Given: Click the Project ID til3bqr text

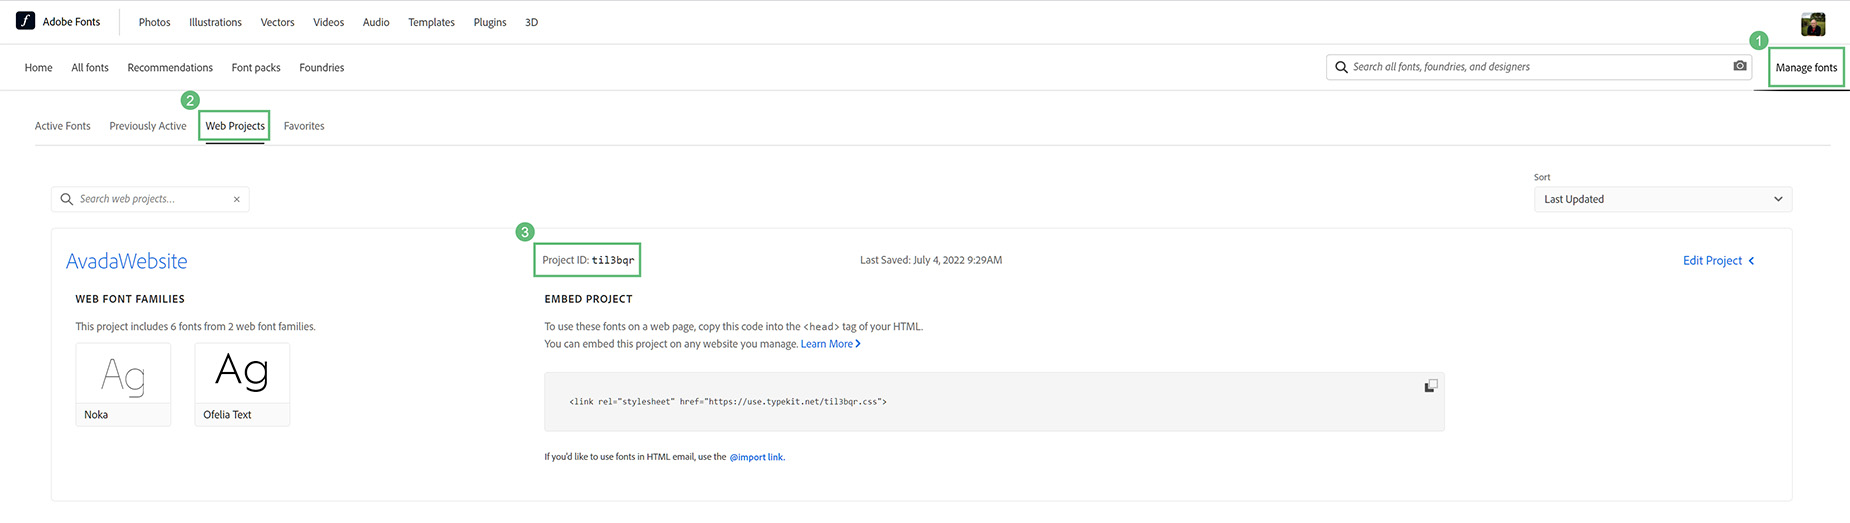Looking at the screenshot, I should pyautogui.click(x=588, y=260).
